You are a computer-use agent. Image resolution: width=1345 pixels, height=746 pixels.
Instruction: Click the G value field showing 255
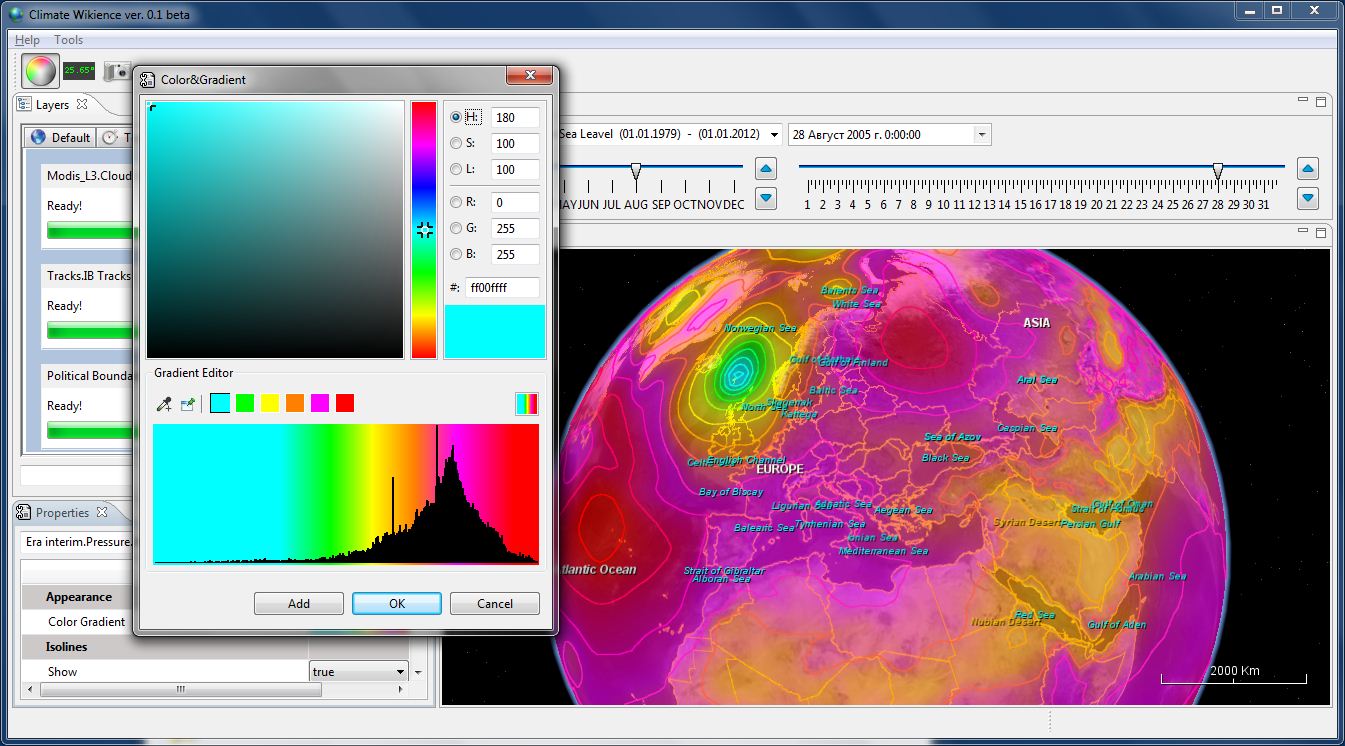(x=515, y=228)
